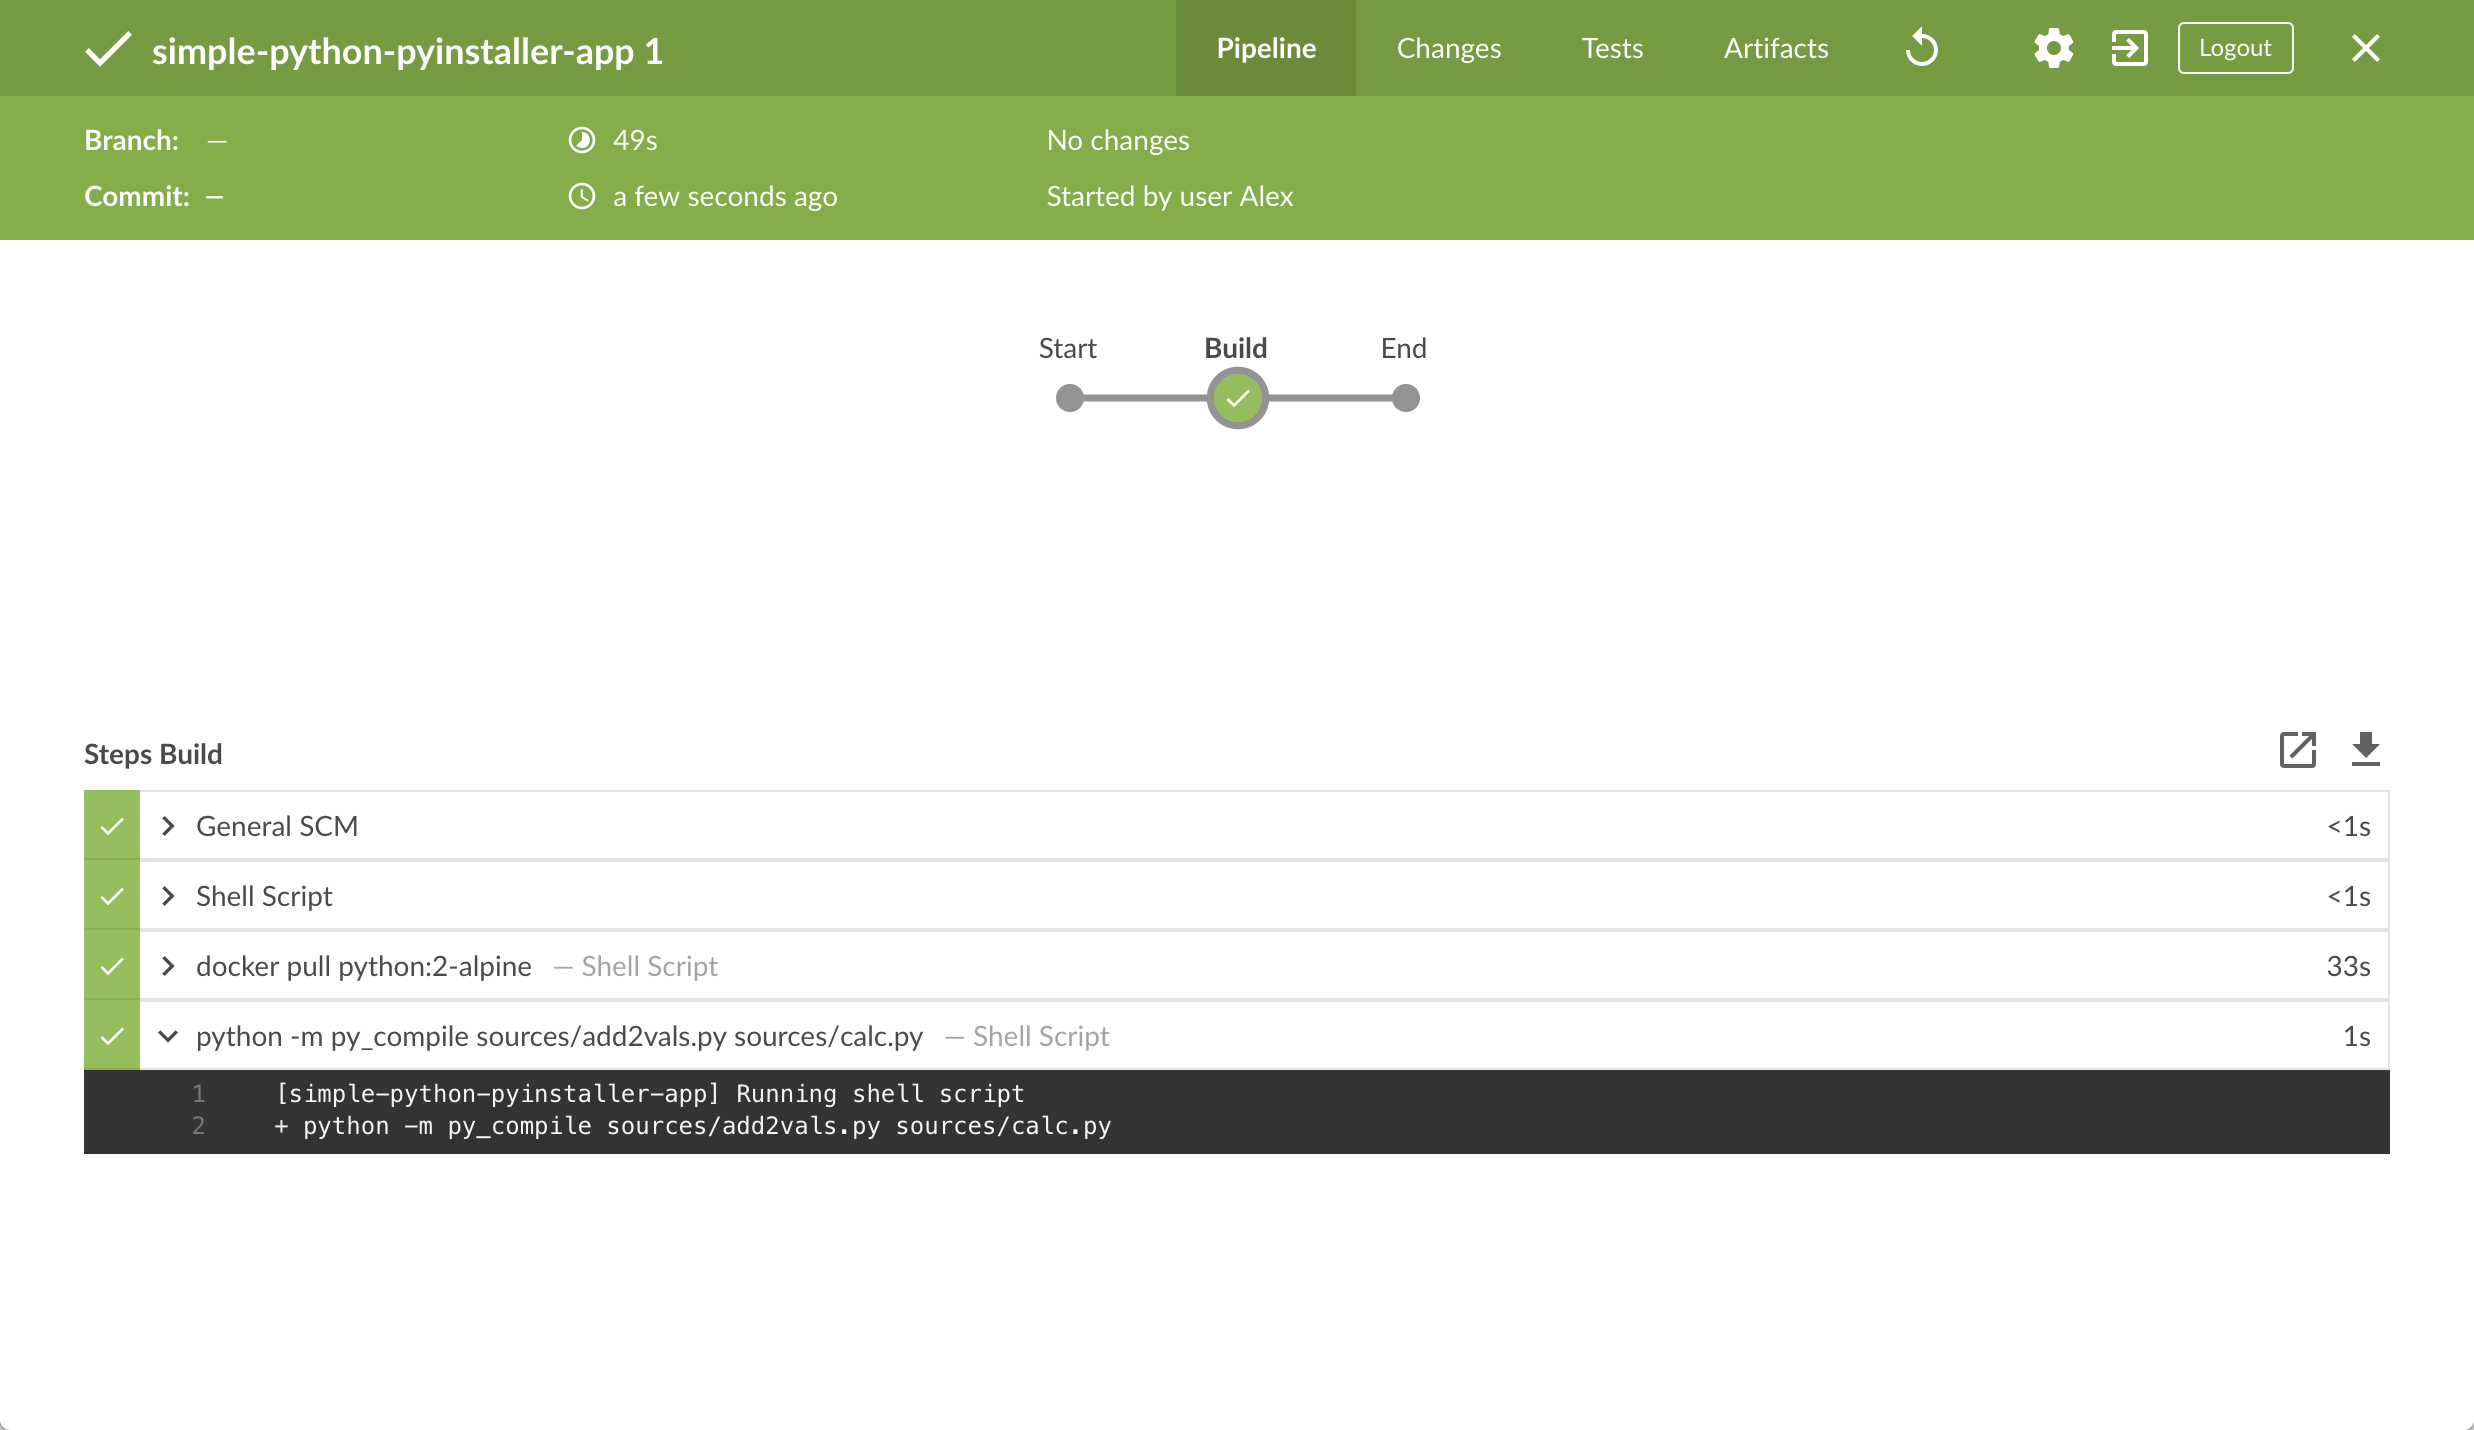Click the run success checkmark in header
The image size is (2474, 1430).
108,49
